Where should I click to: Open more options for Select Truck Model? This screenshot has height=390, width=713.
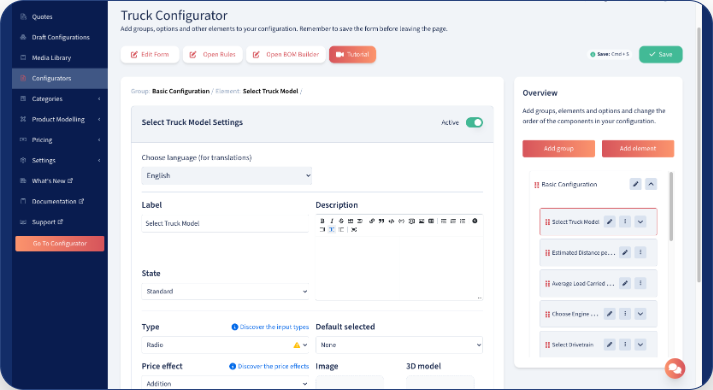tap(625, 222)
